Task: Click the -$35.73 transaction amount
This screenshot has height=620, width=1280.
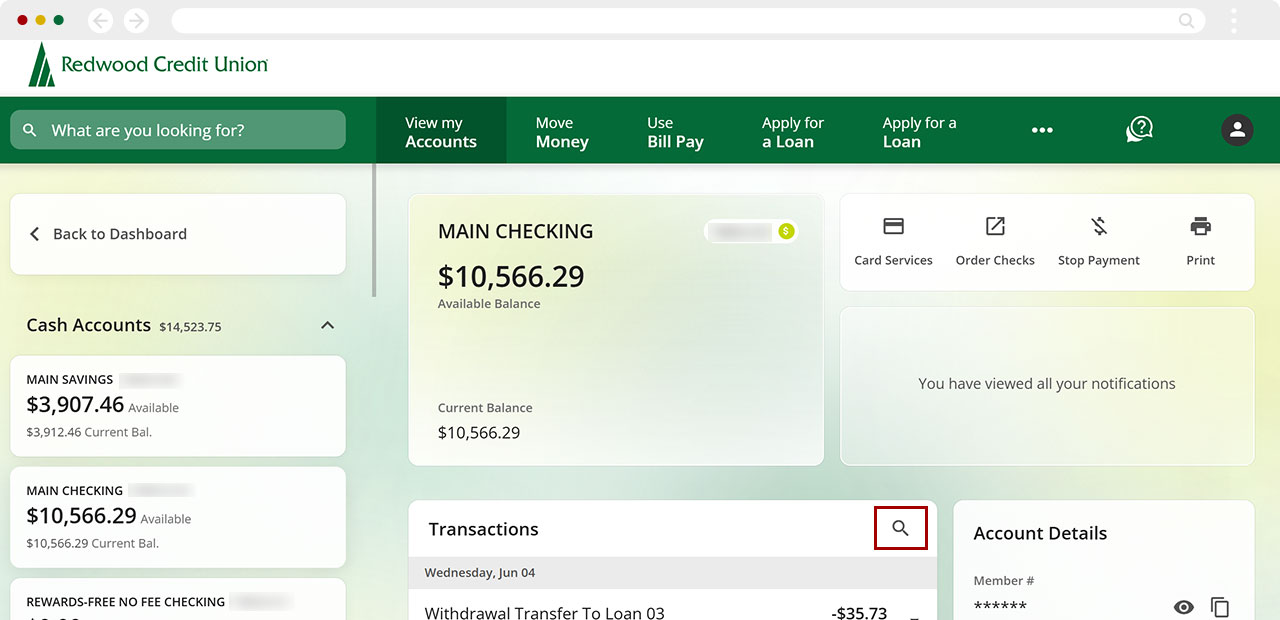Action: point(859,612)
